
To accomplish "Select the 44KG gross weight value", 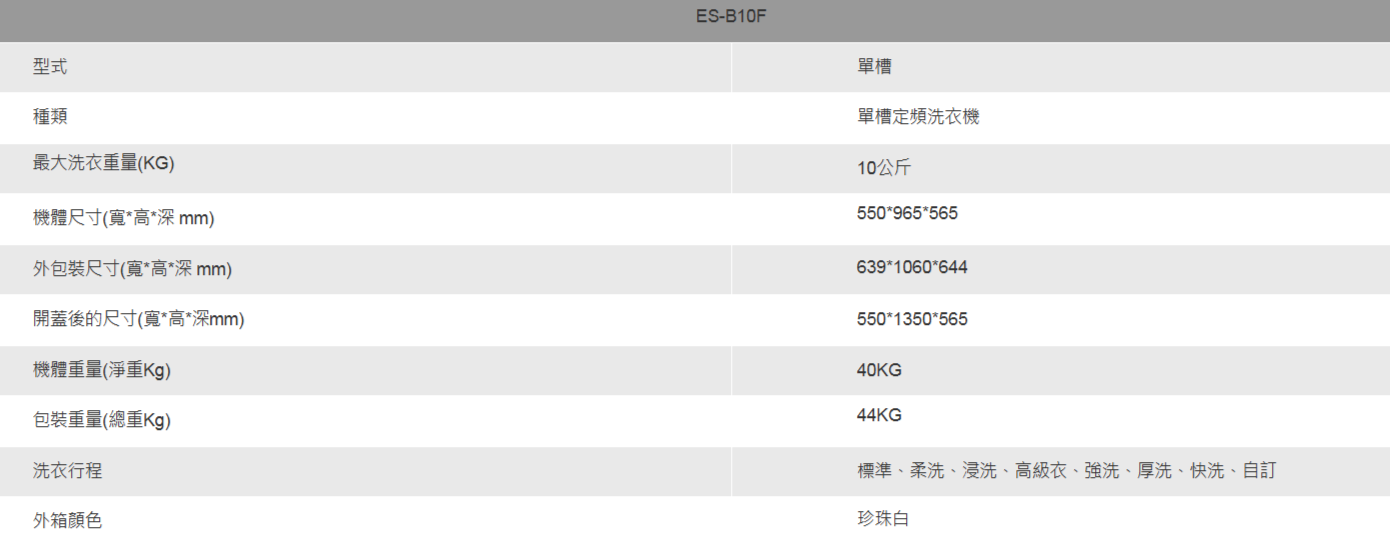I will (x=879, y=415).
